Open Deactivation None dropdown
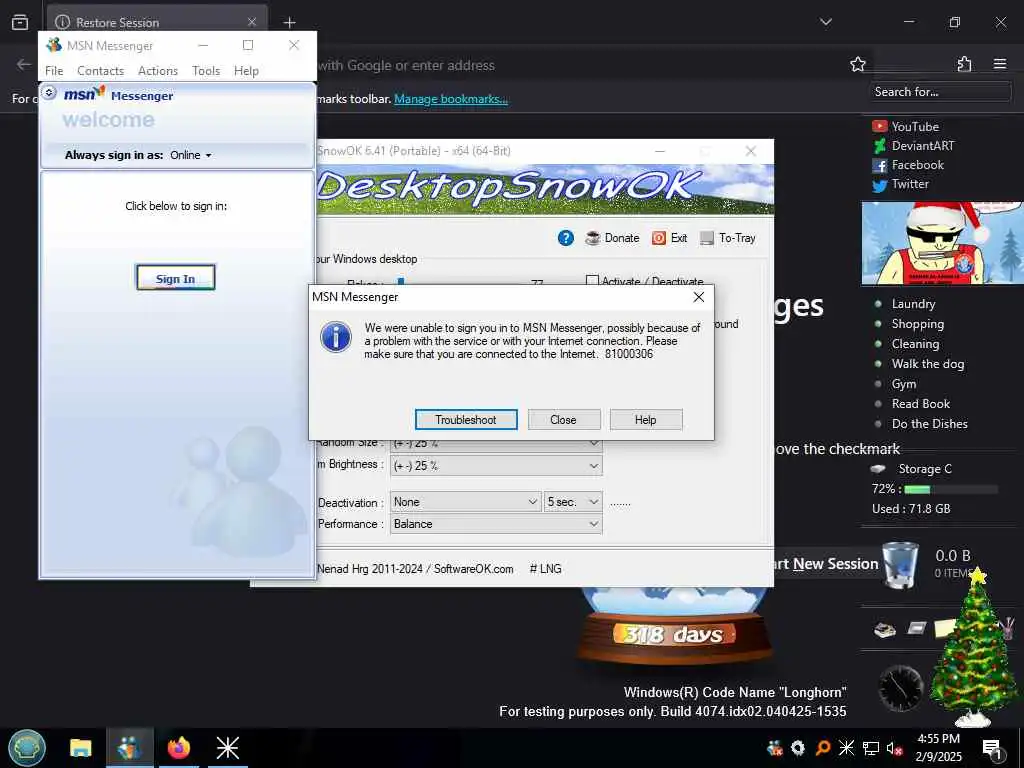1024x768 pixels. coord(466,502)
